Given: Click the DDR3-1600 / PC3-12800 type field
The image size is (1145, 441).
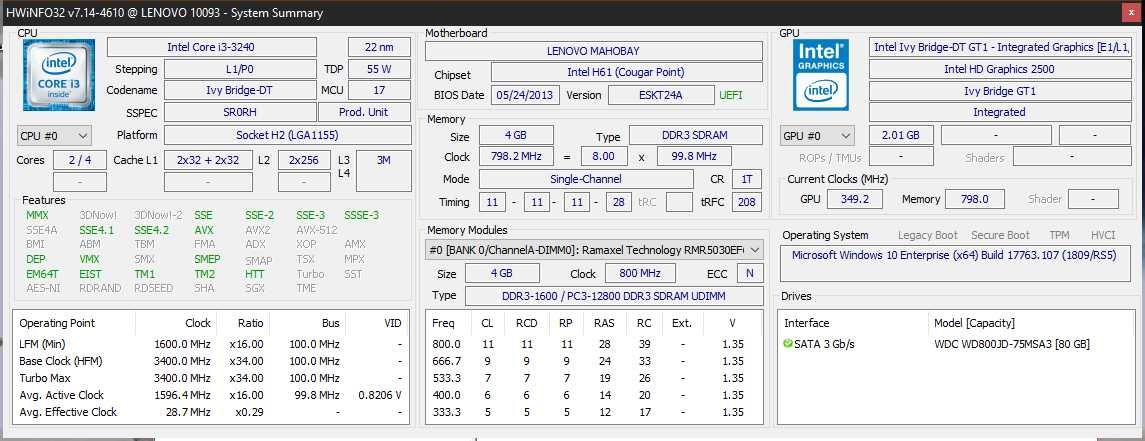Looking at the screenshot, I should 613,296.
